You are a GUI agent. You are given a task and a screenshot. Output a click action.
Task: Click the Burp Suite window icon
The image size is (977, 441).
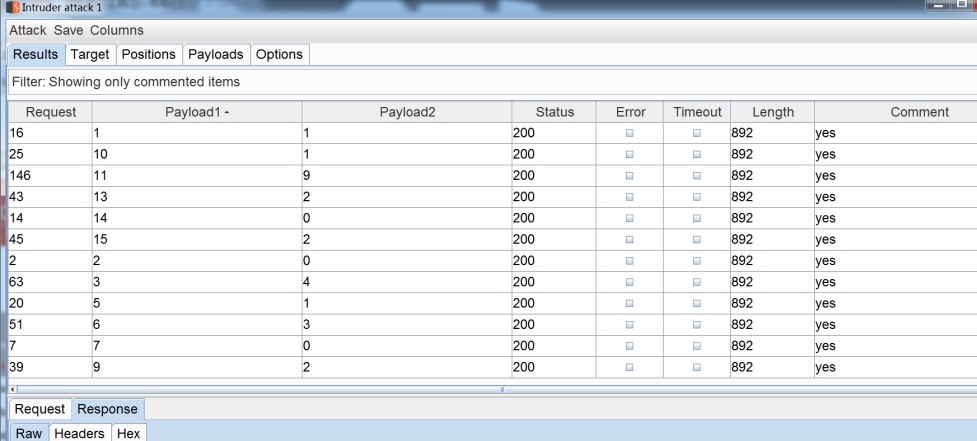point(12,8)
